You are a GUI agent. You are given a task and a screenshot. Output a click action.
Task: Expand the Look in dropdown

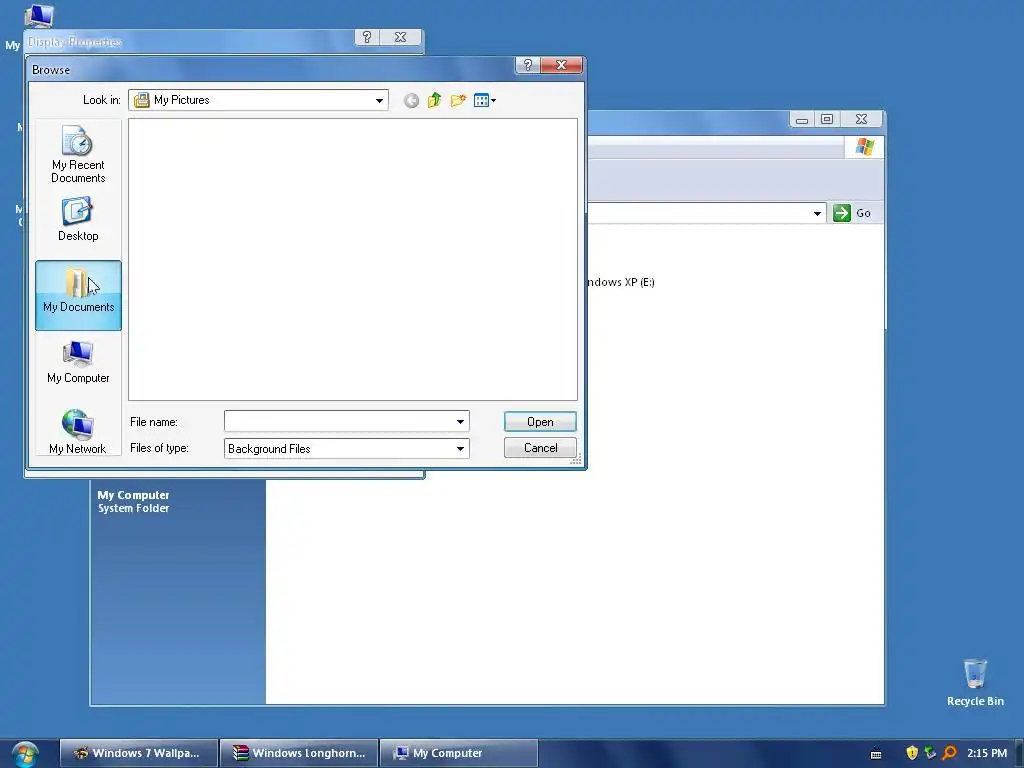tap(379, 101)
